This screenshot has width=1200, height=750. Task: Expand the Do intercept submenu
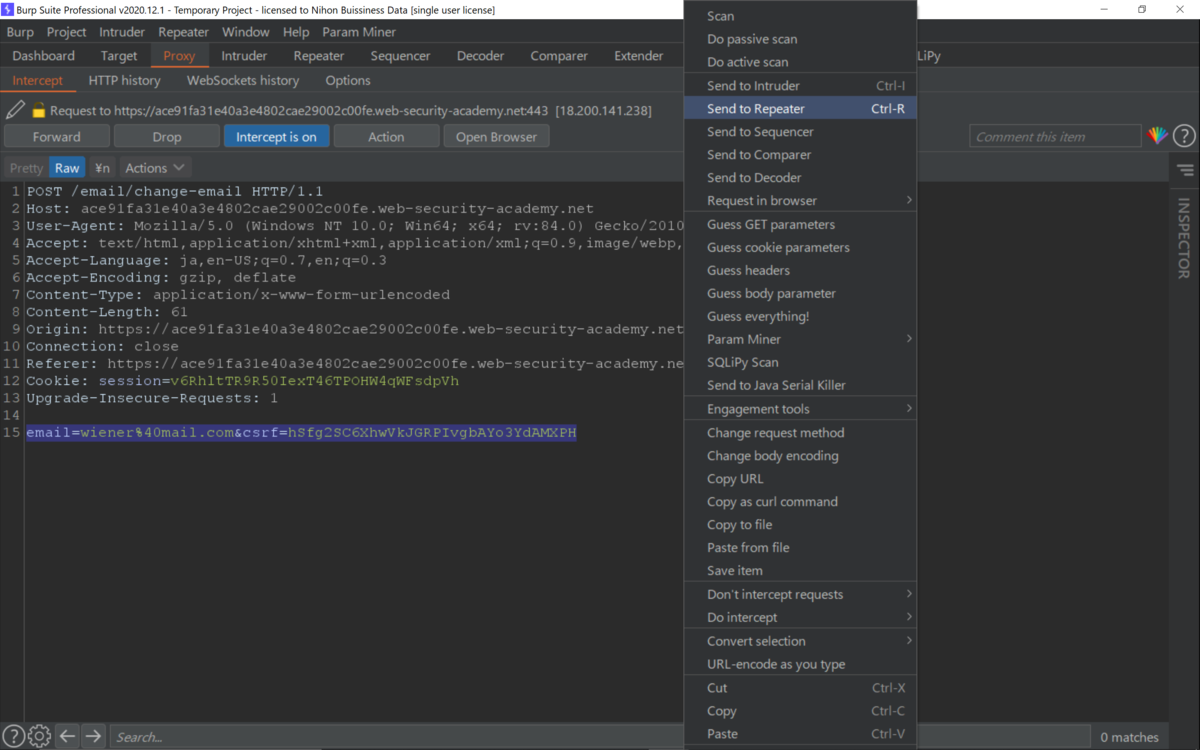point(800,617)
